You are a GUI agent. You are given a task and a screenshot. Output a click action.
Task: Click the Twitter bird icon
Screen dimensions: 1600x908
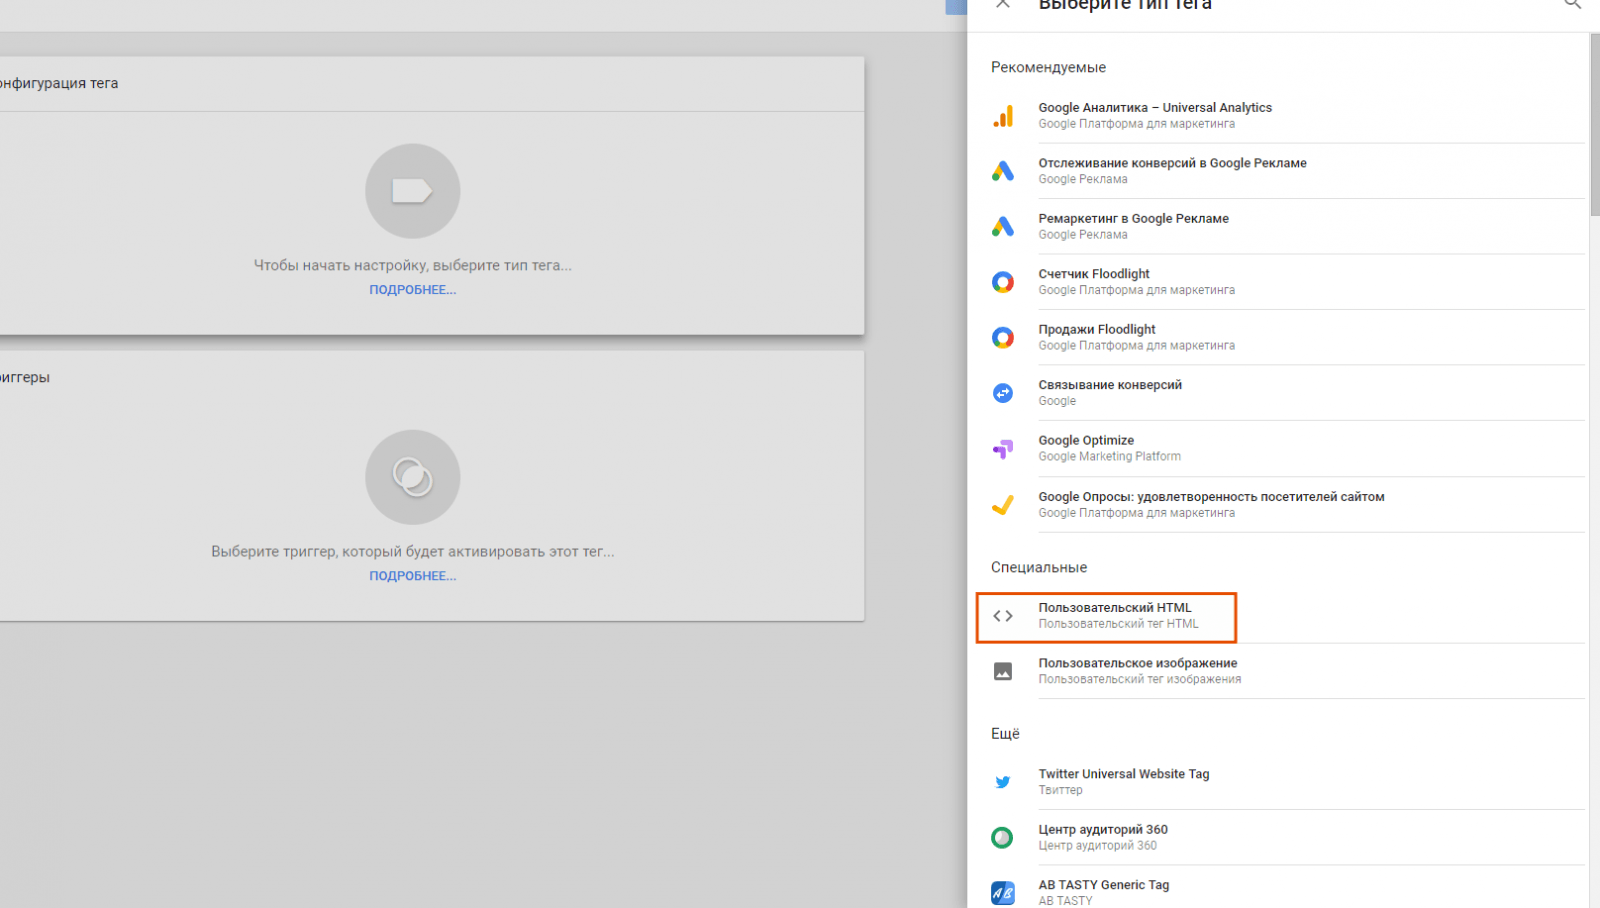[1003, 782]
